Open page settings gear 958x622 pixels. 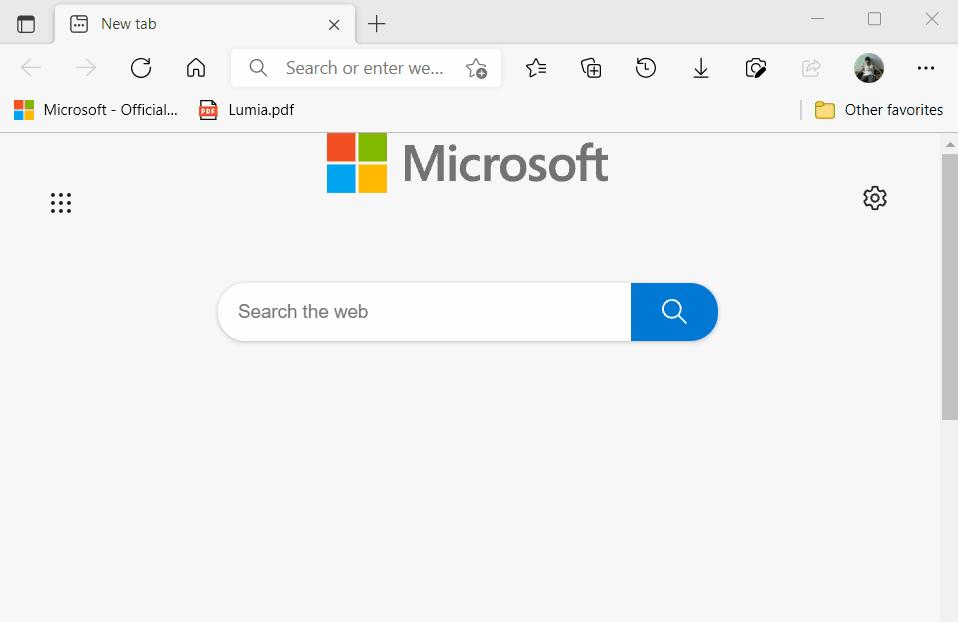[x=875, y=198]
